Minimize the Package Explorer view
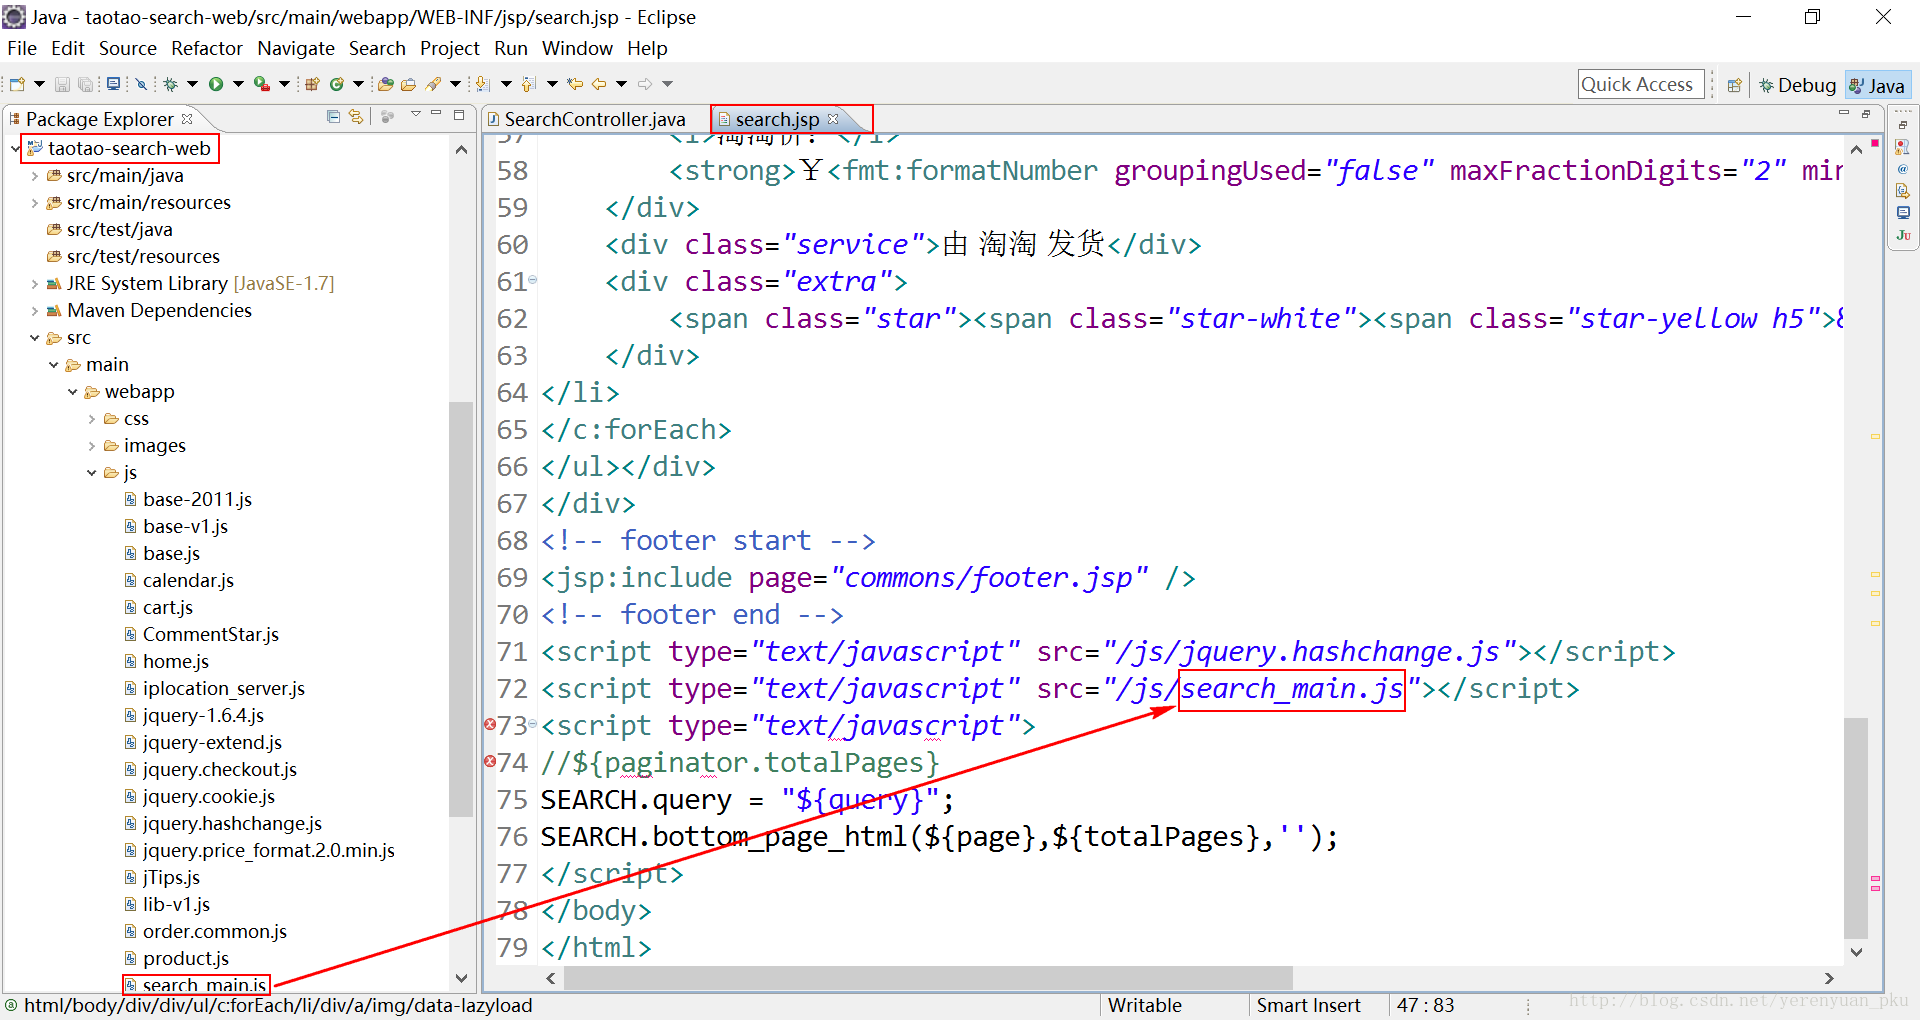Image resolution: width=1920 pixels, height=1020 pixels. click(x=436, y=114)
